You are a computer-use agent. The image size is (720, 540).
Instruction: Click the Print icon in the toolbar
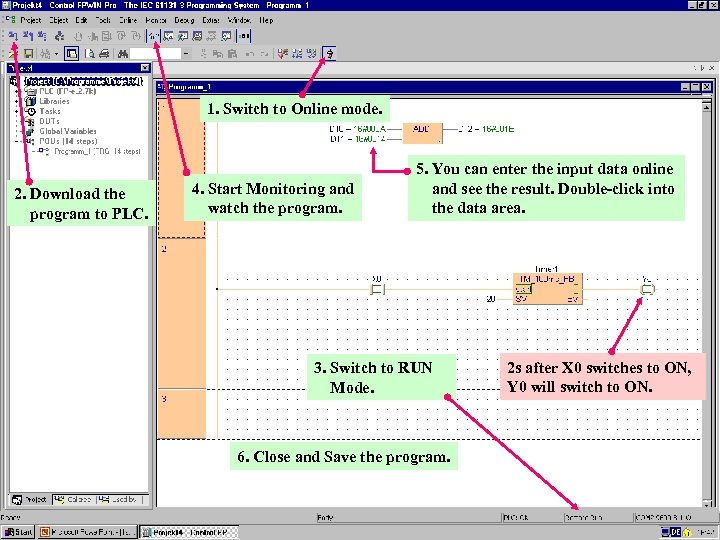104,54
